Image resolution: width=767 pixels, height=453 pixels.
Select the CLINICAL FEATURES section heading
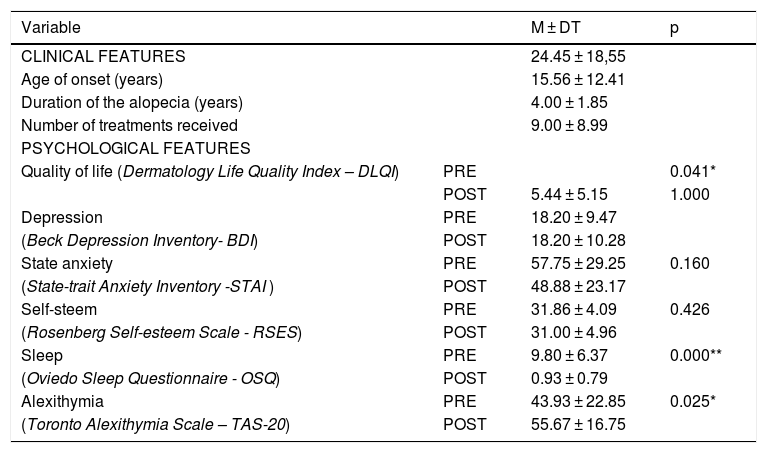103,57
